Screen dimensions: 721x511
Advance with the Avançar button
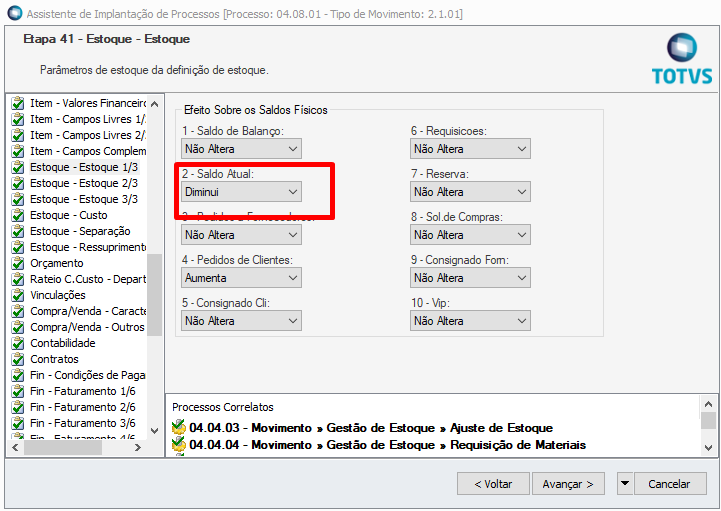click(568, 484)
